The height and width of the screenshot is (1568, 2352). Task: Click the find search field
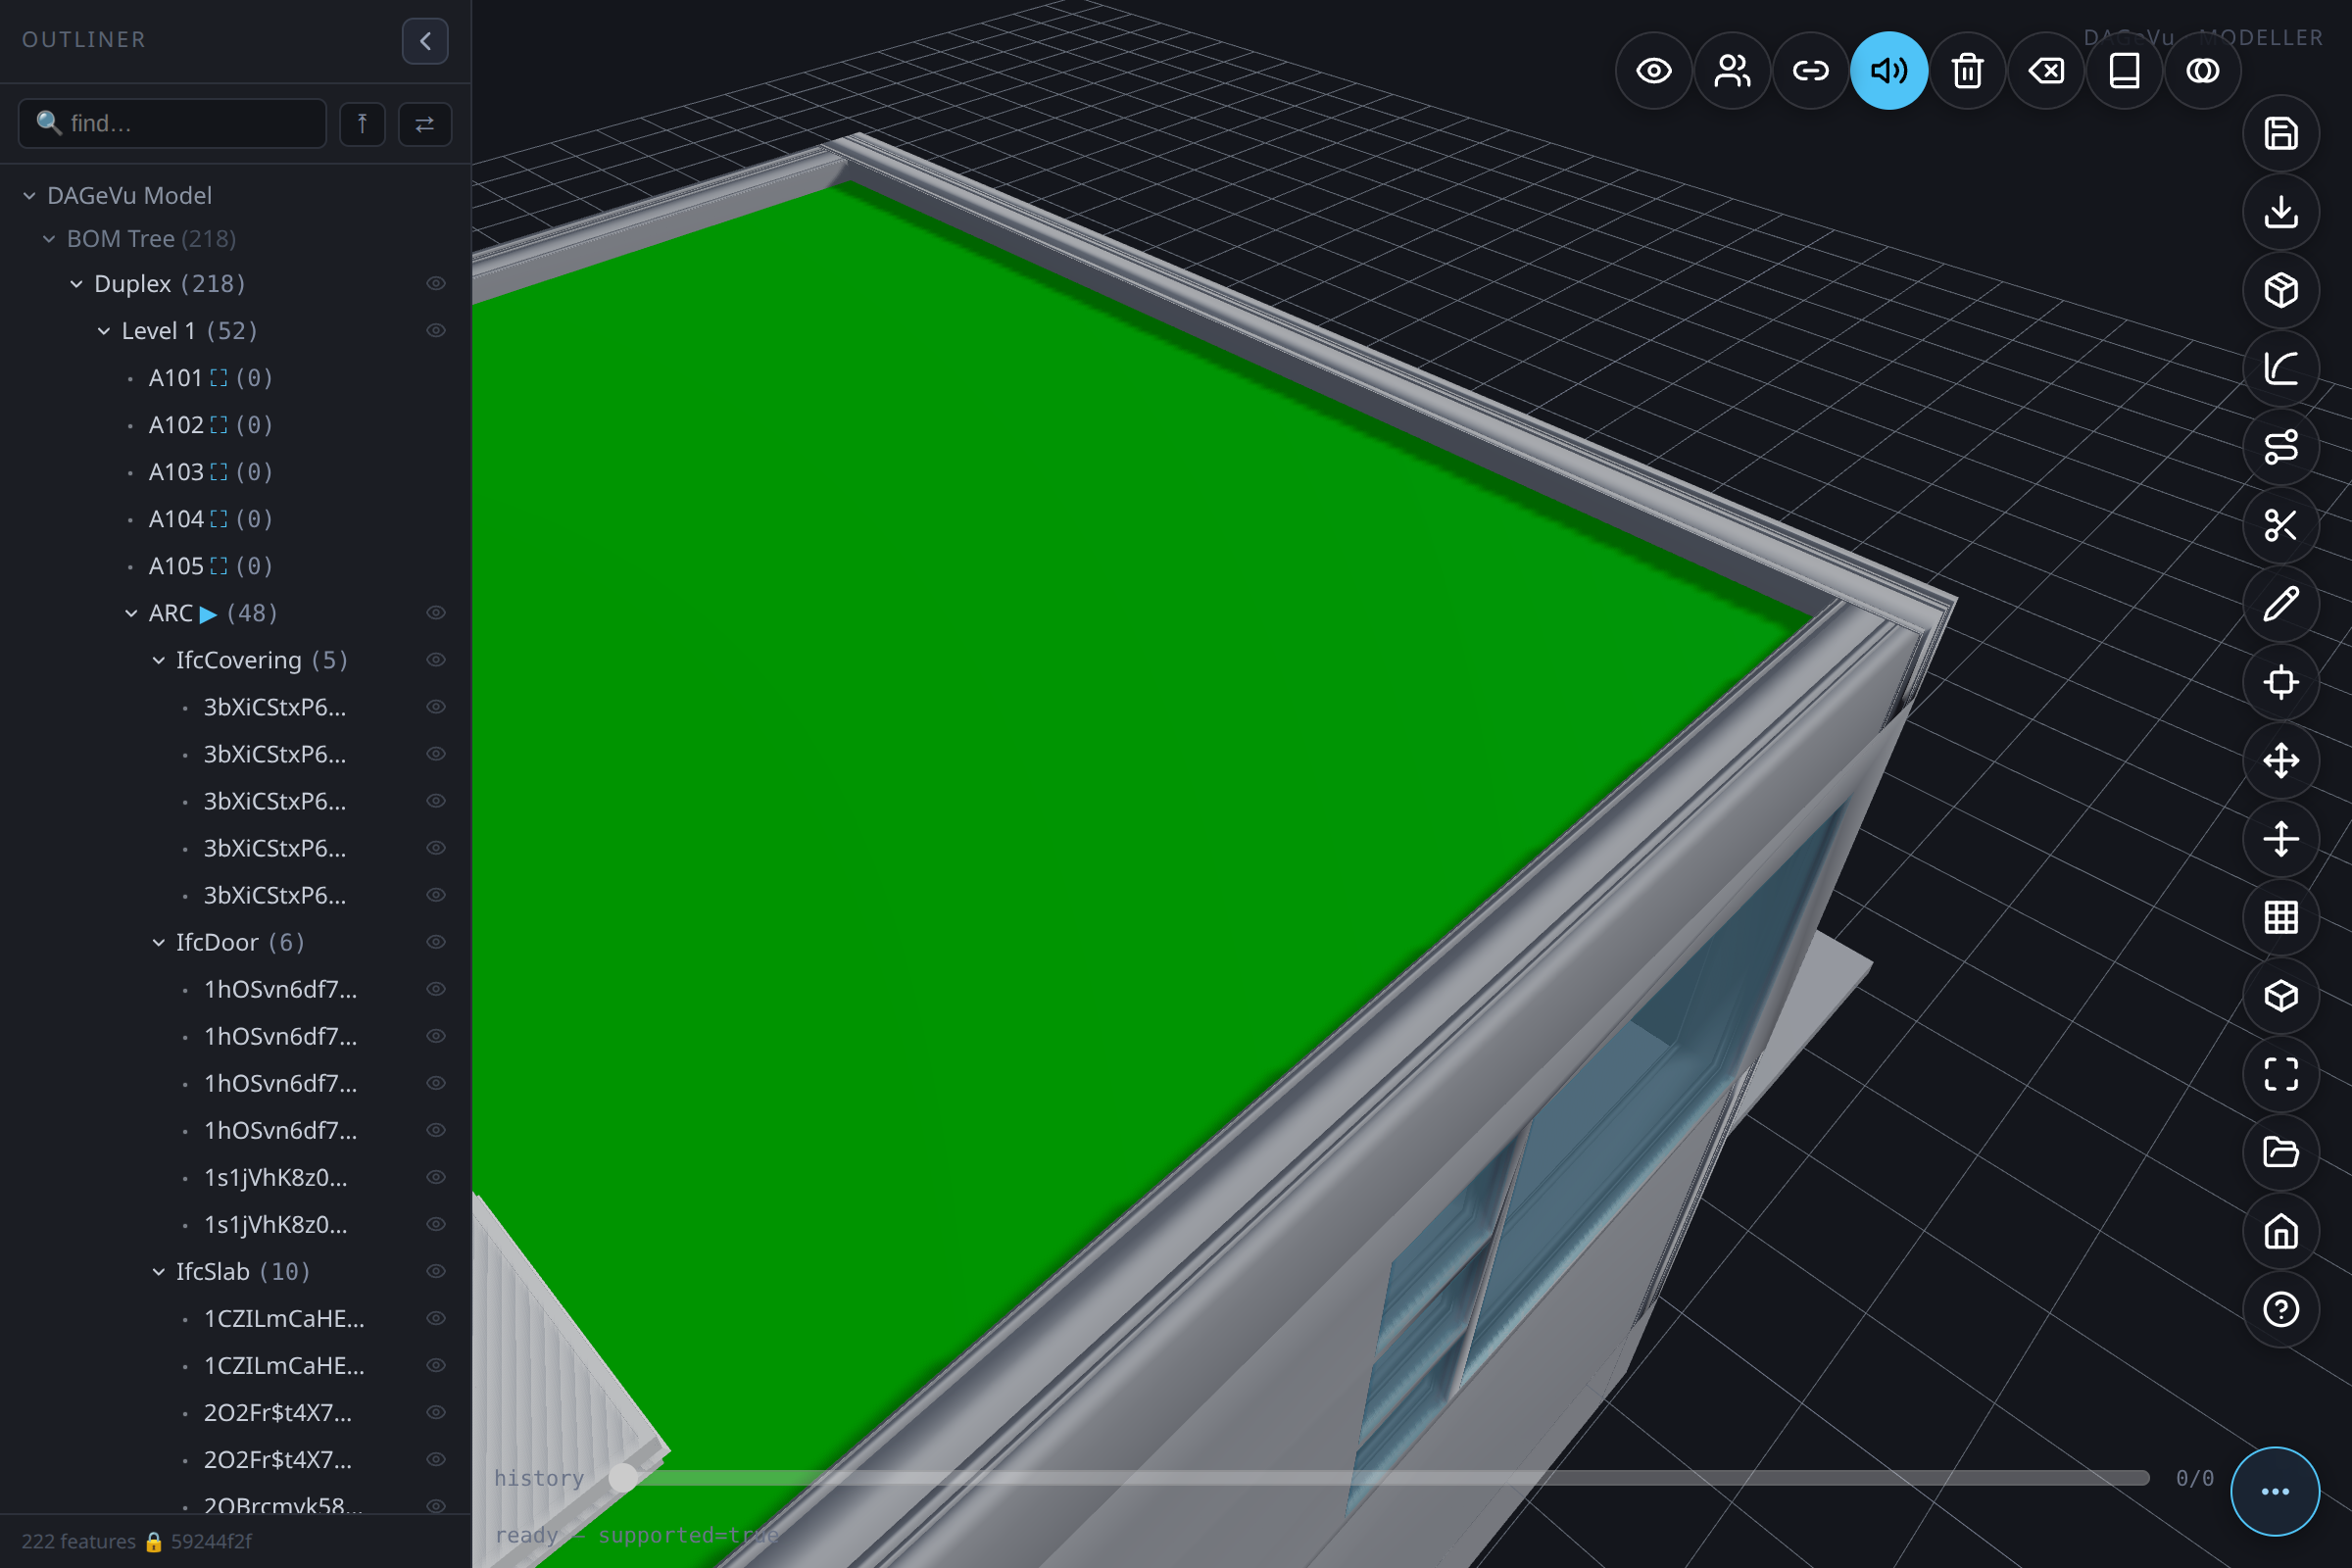click(x=172, y=123)
